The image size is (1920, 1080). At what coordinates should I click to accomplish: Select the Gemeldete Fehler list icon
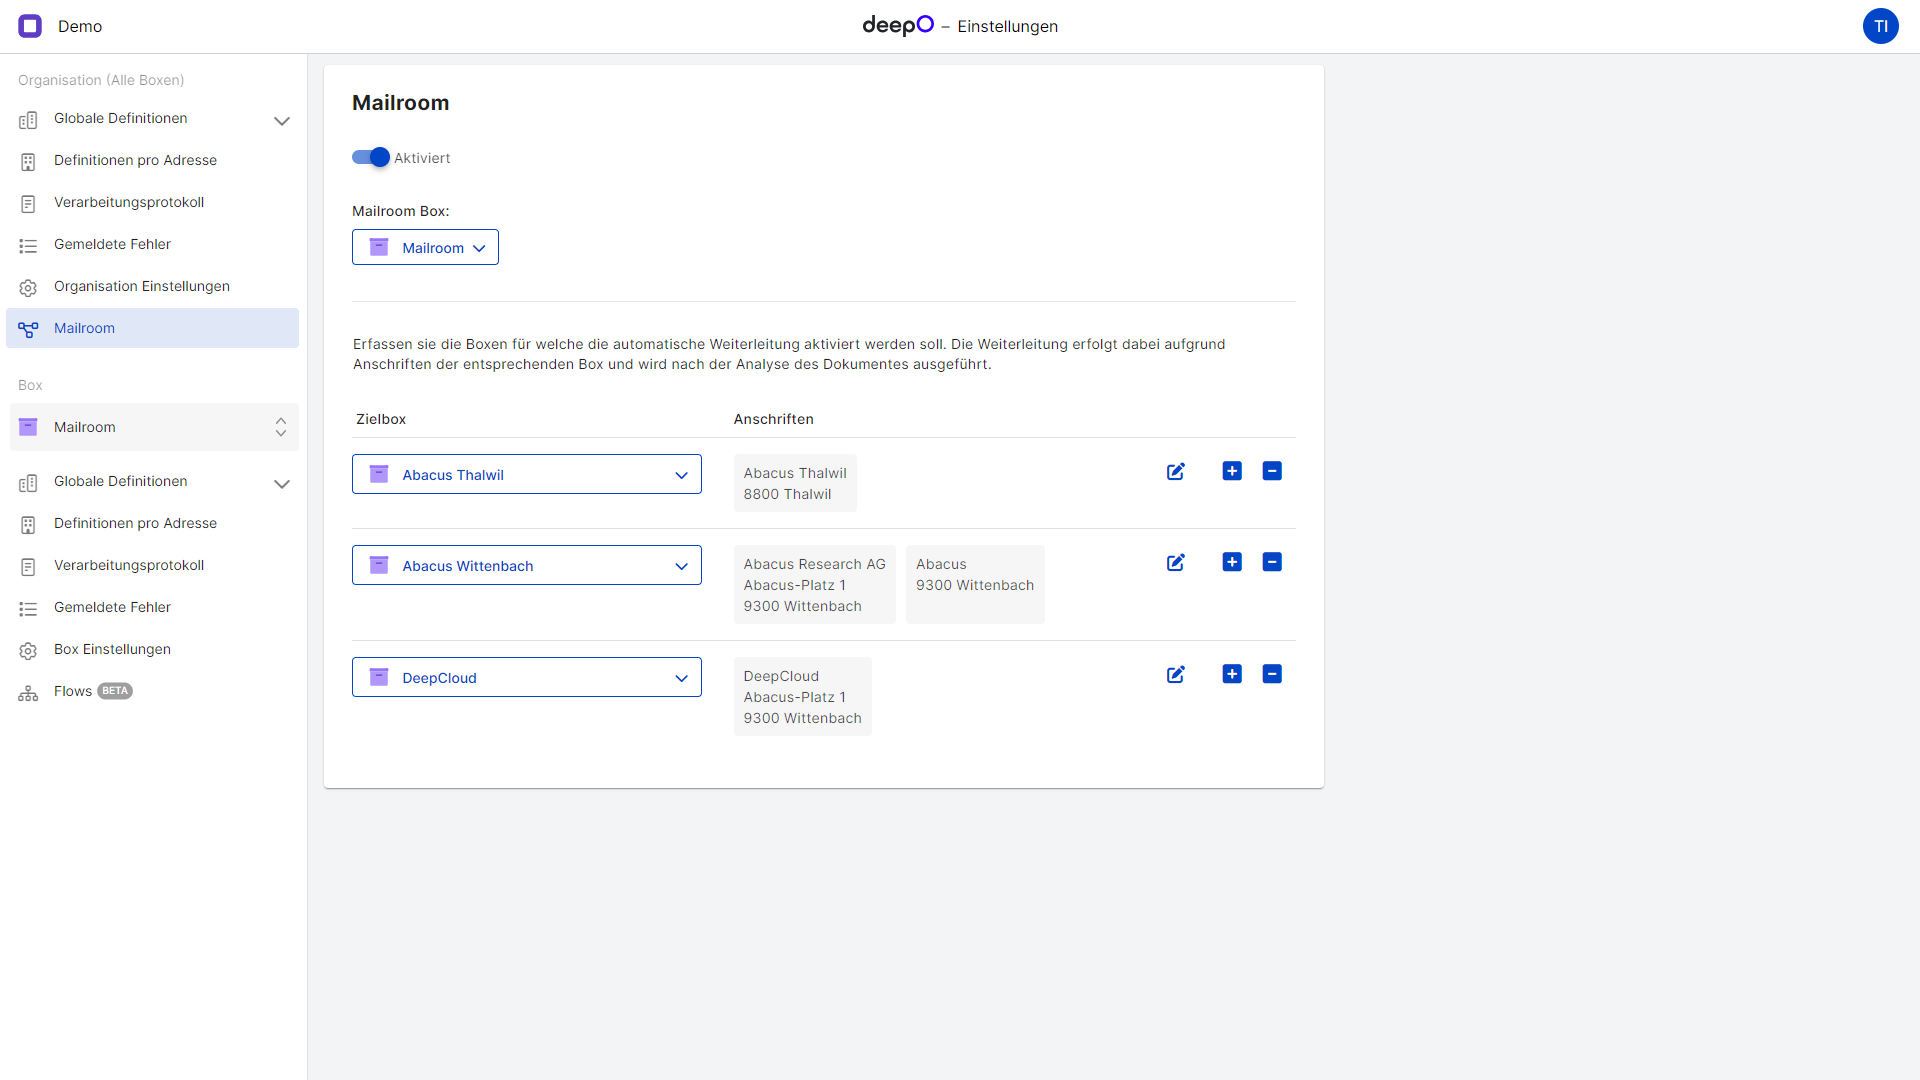click(28, 244)
